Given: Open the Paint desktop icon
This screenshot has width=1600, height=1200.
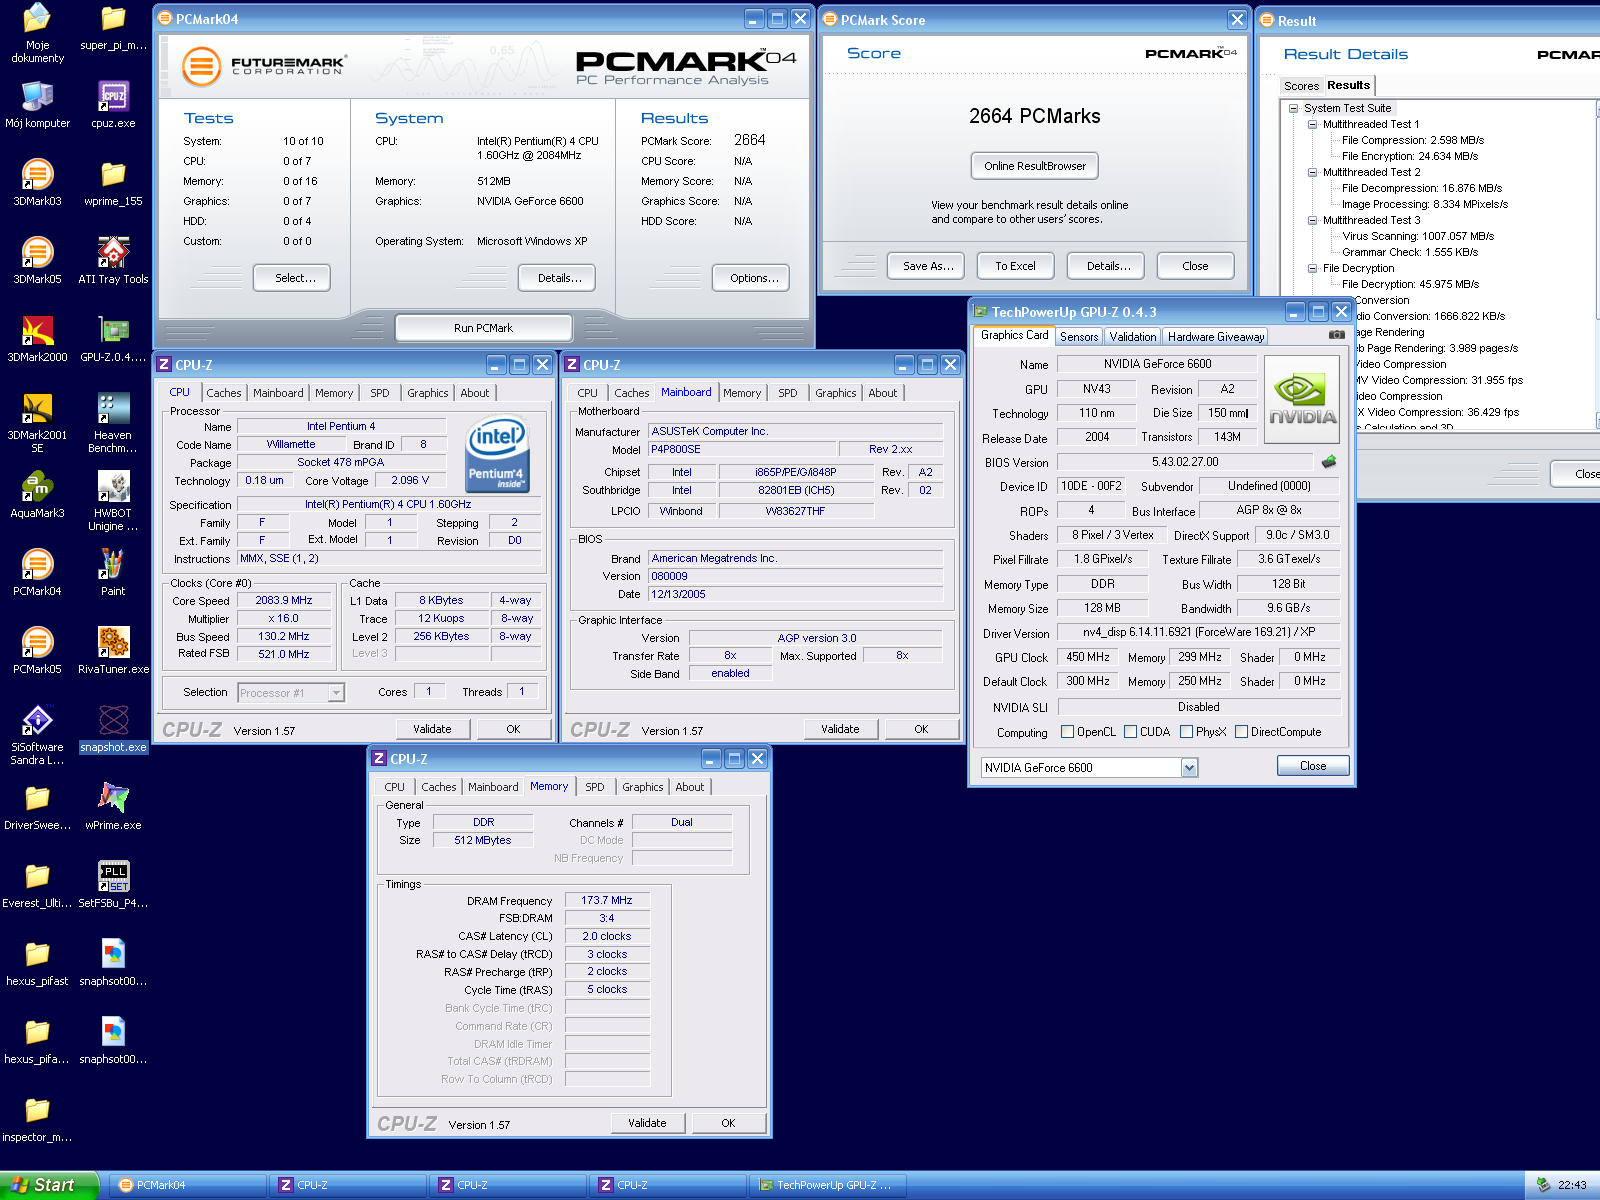Looking at the screenshot, I should (113, 573).
